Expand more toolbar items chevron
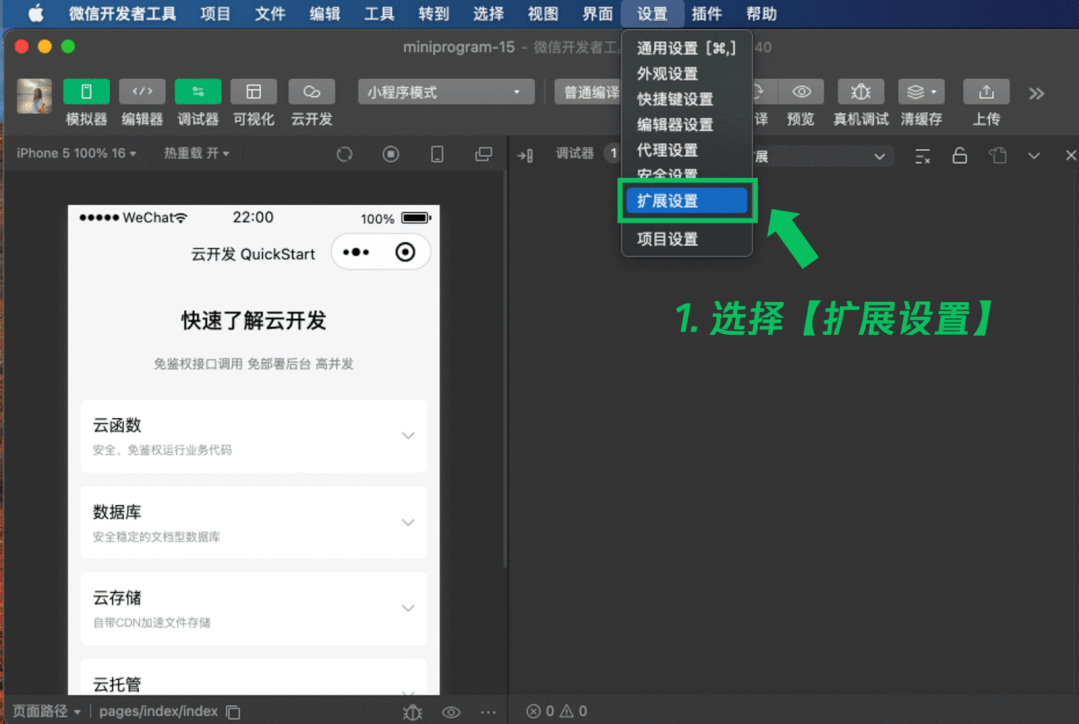Image resolution: width=1079 pixels, height=724 pixels. tap(1036, 94)
